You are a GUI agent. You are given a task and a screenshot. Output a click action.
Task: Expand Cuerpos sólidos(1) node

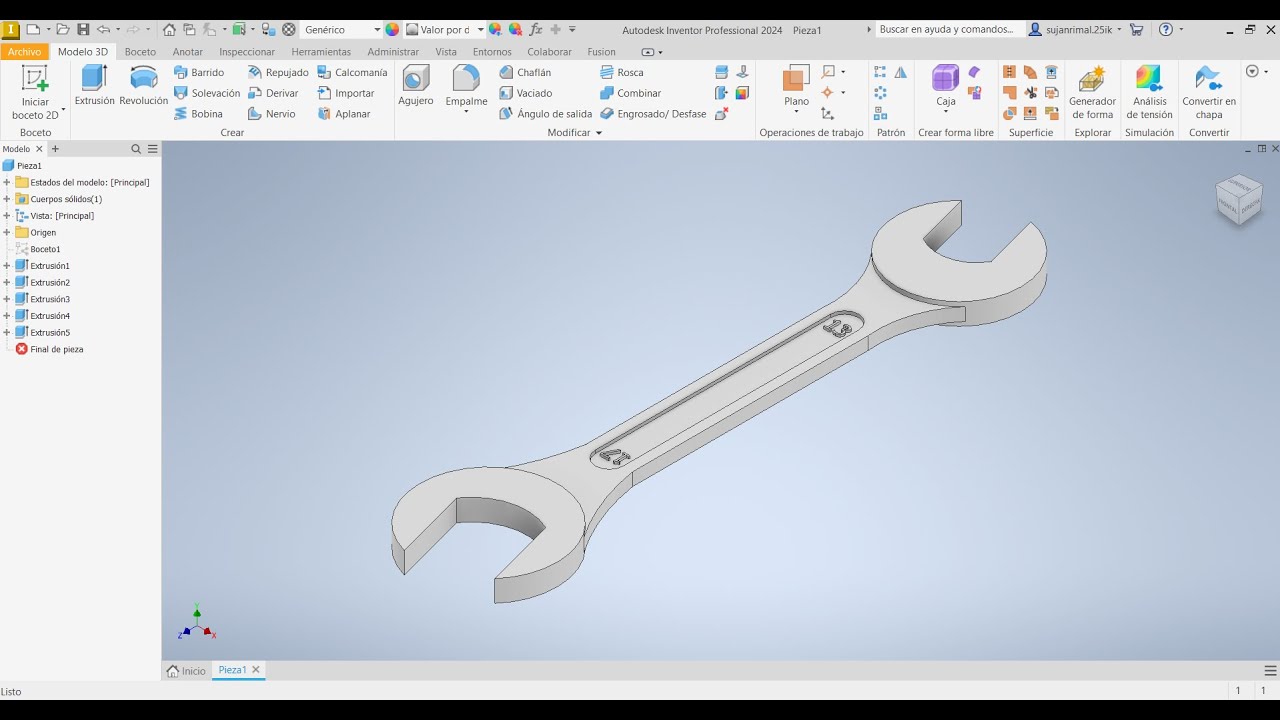point(7,199)
